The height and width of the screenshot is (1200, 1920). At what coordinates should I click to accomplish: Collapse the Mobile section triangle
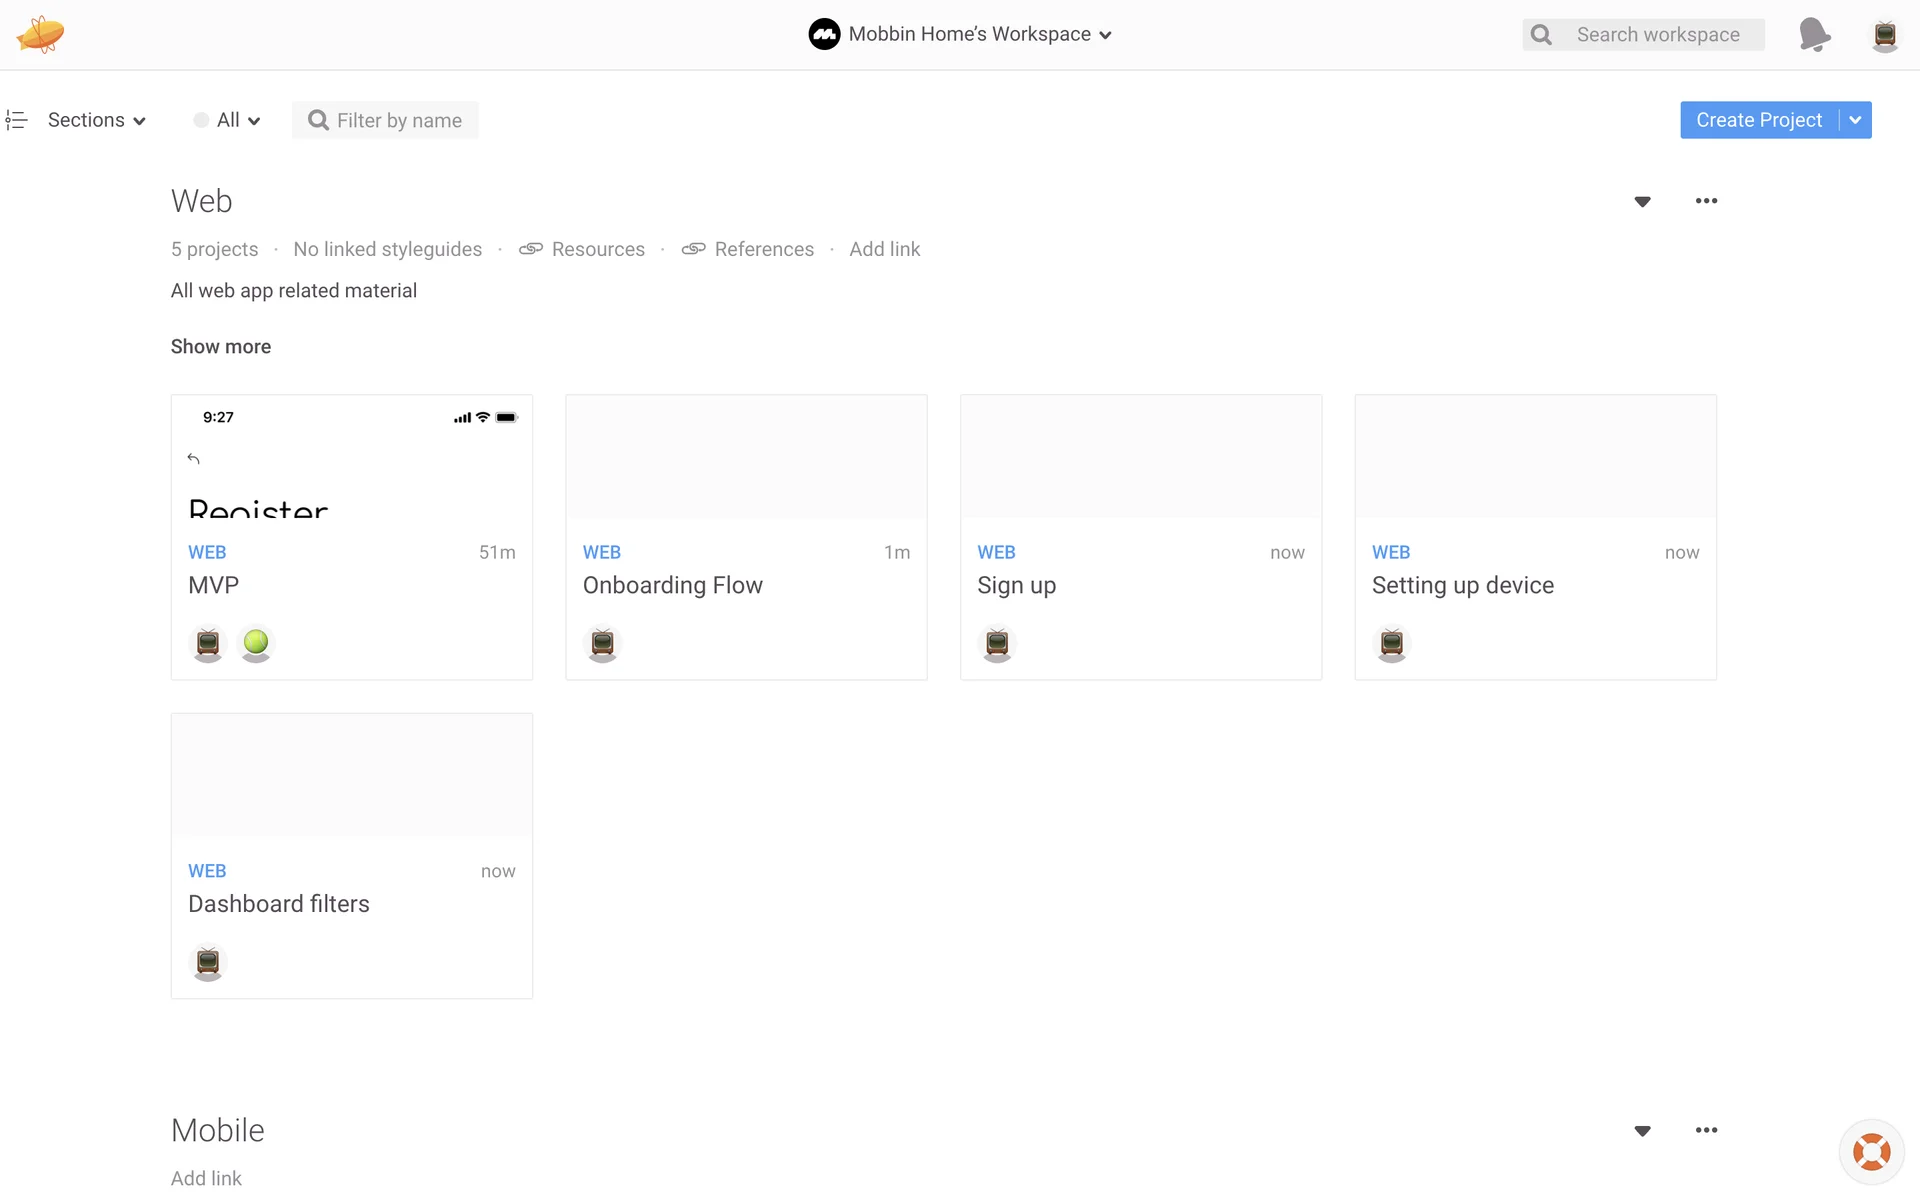click(1642, 1131)
